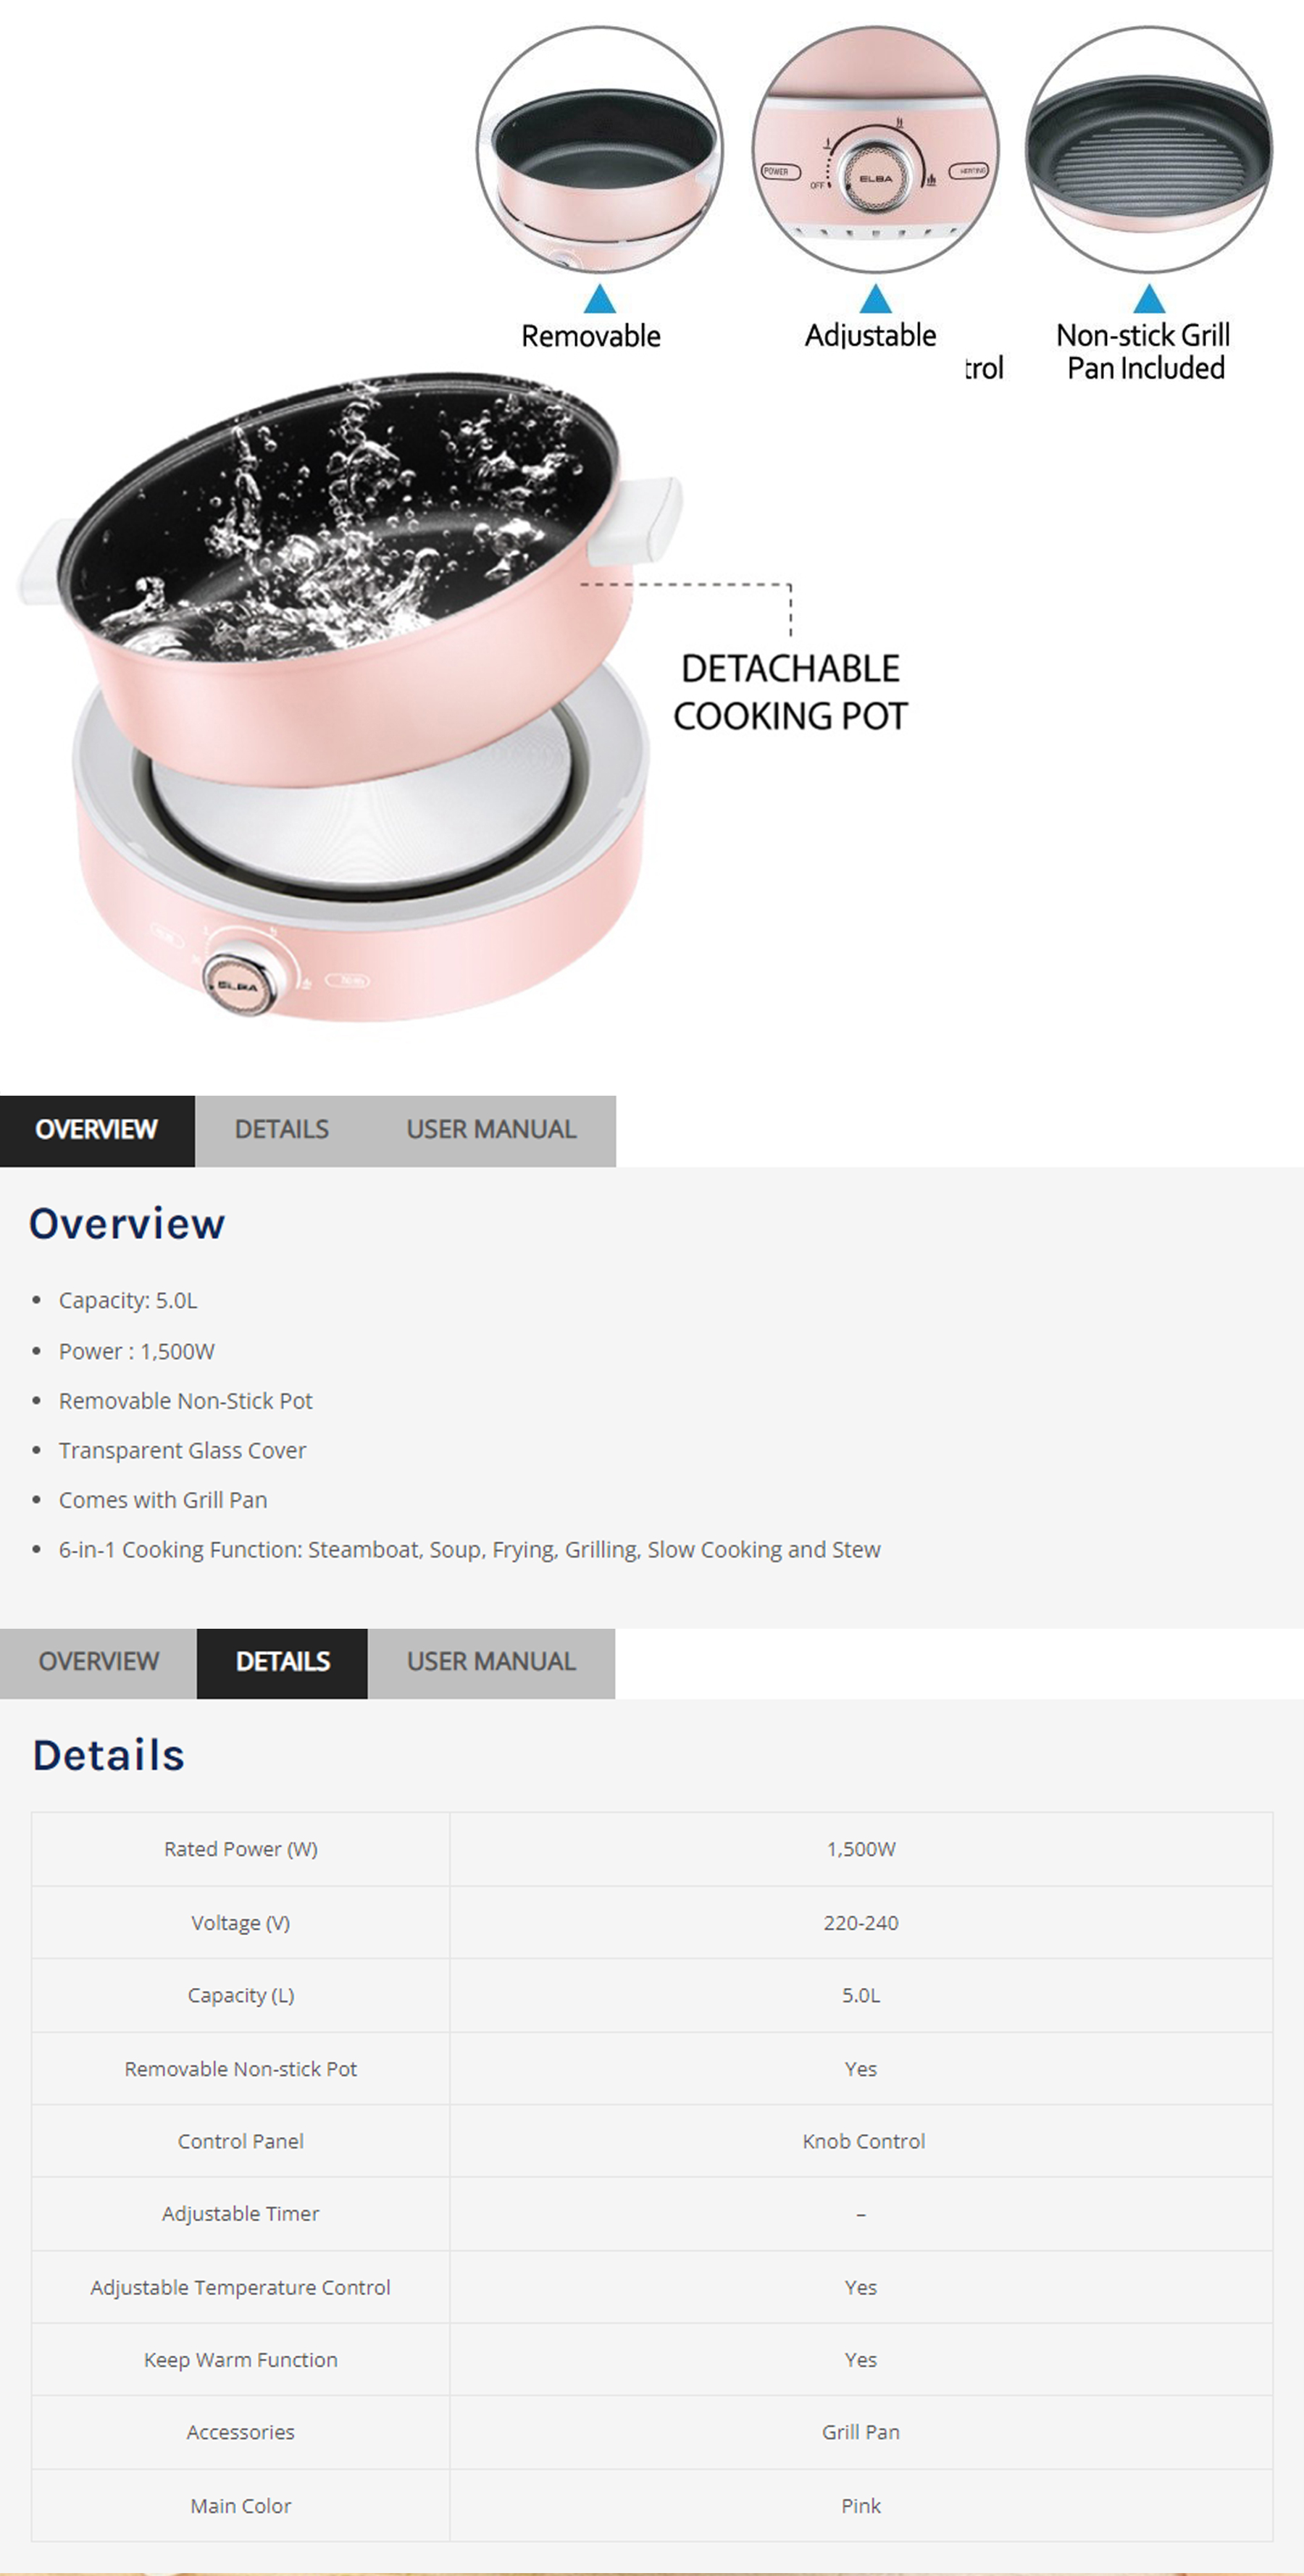Screen dimensions: 1304x2576
Task: Switch to the upper DETAILS tab
Action: click(x=281, y=1130)
